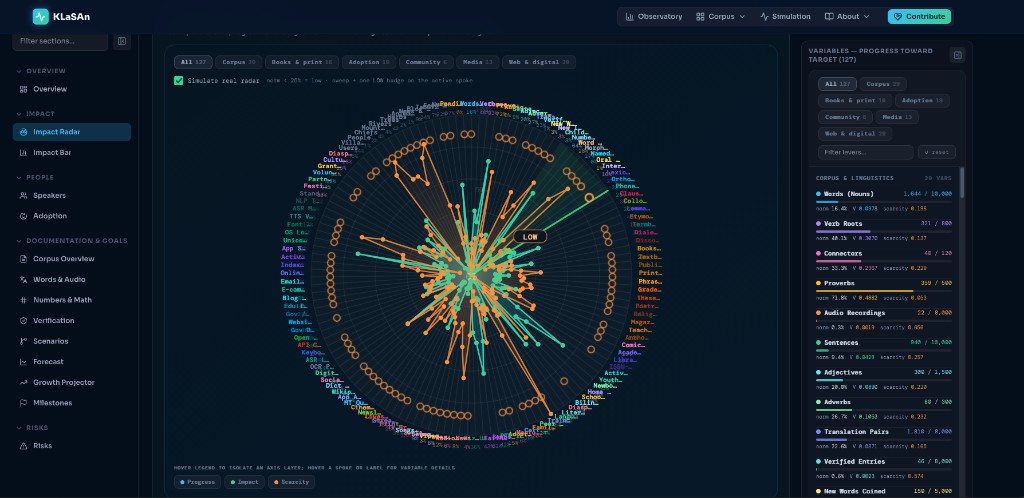
Task: Open the Simulation nav item
Action: (x=785, y=16)
